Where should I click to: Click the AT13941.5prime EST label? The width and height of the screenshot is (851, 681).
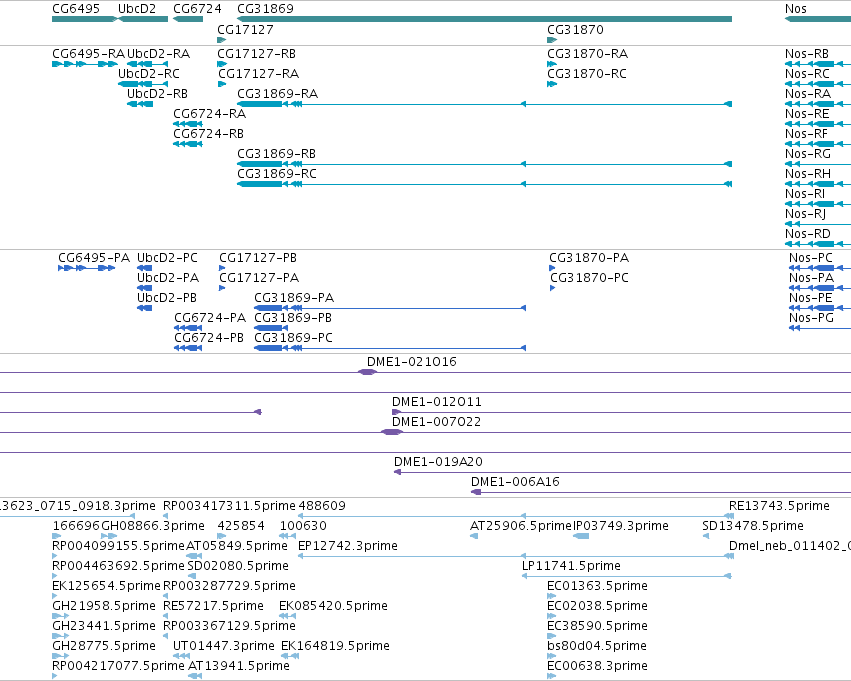[x=239, y=666]
